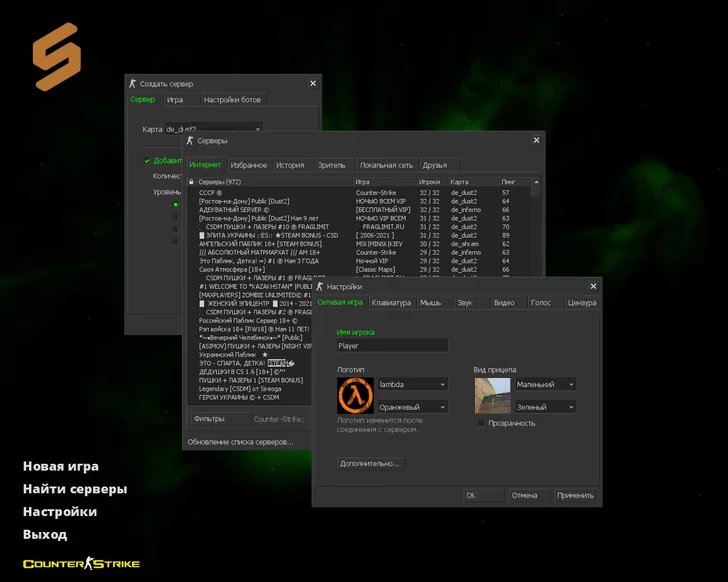Image resolution: width=728 pixels, height=582 pixels.
Task: Open the lambda logo dropdown
Action: (x=412, y=384)
